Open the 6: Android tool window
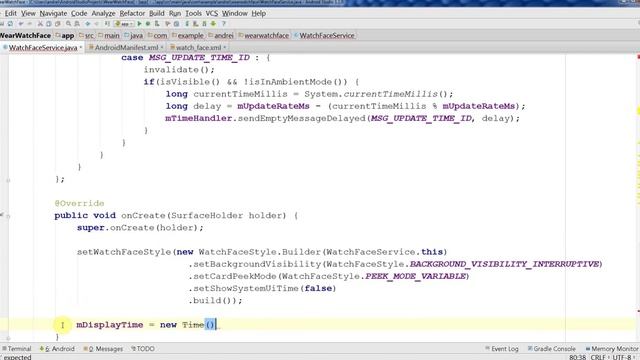Viewport: 640px width, 360px height. 57,349
